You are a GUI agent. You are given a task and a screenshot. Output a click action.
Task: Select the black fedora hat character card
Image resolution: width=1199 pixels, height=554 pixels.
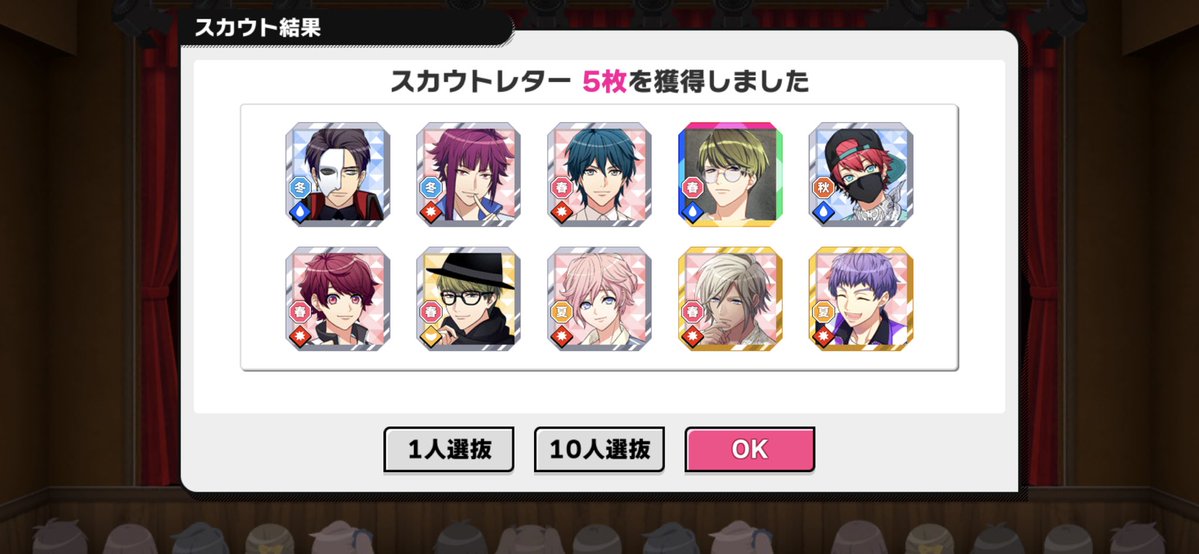tap(469, 298)
